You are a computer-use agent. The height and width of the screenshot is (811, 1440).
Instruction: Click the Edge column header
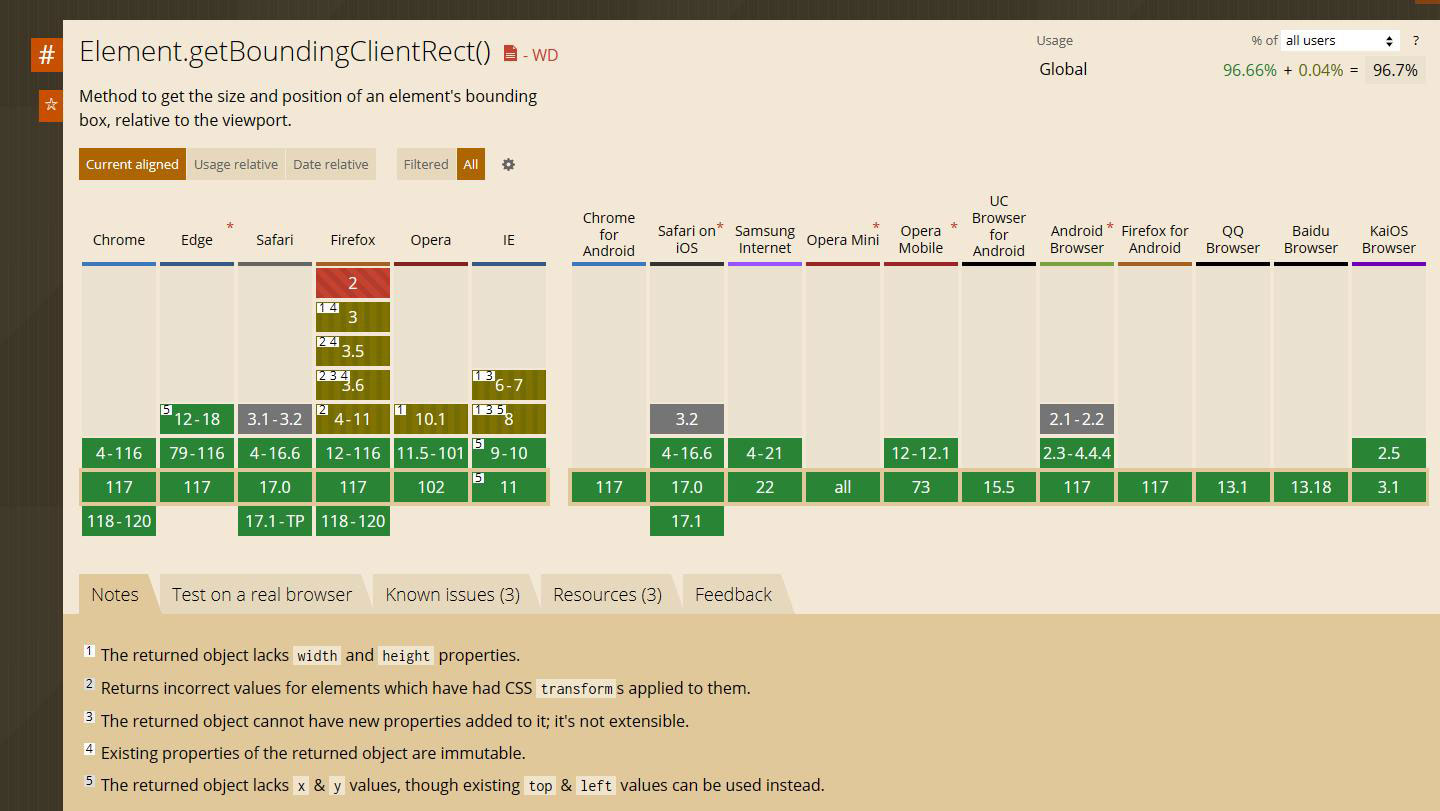[x=197, y=240]
